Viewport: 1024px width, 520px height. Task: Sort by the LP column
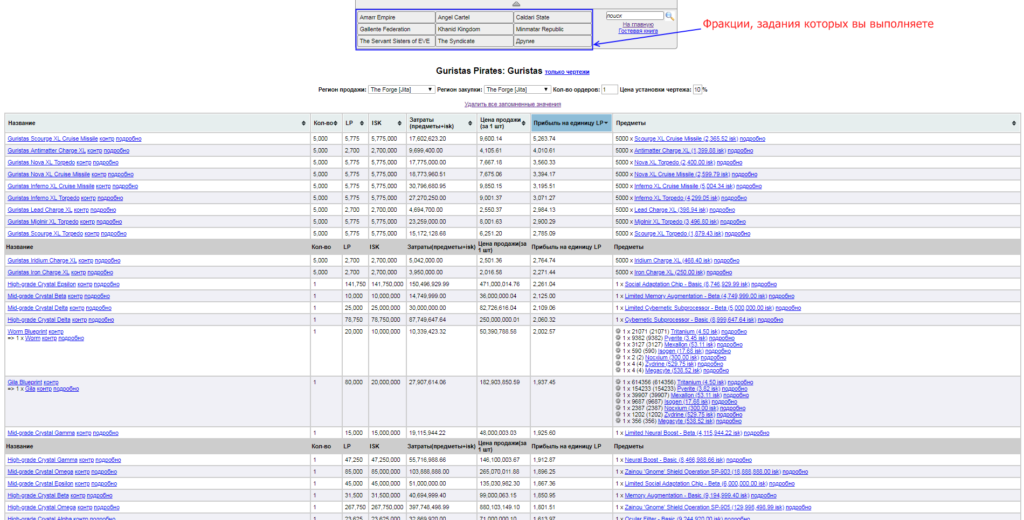click(355, 122)
